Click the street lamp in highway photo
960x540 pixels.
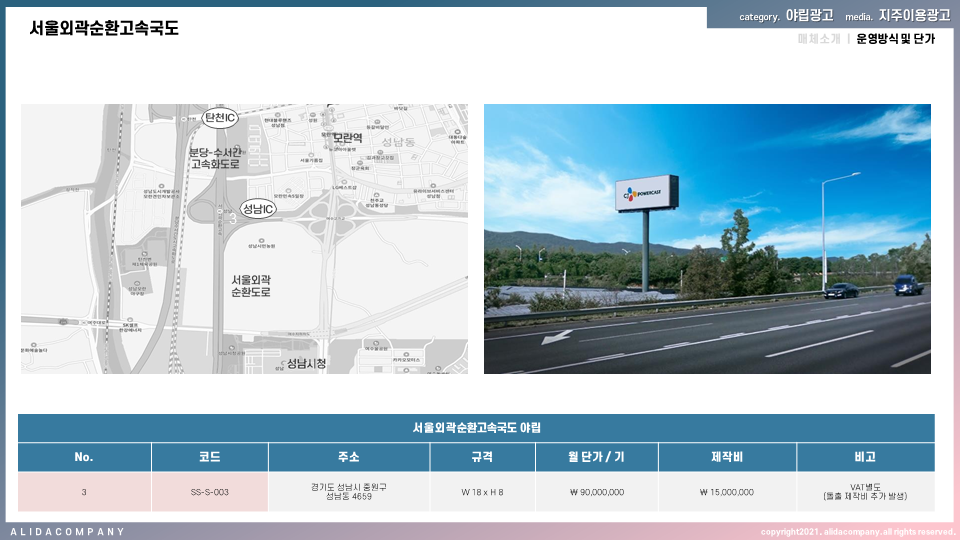pyautogui.click(x=826, y=230)
